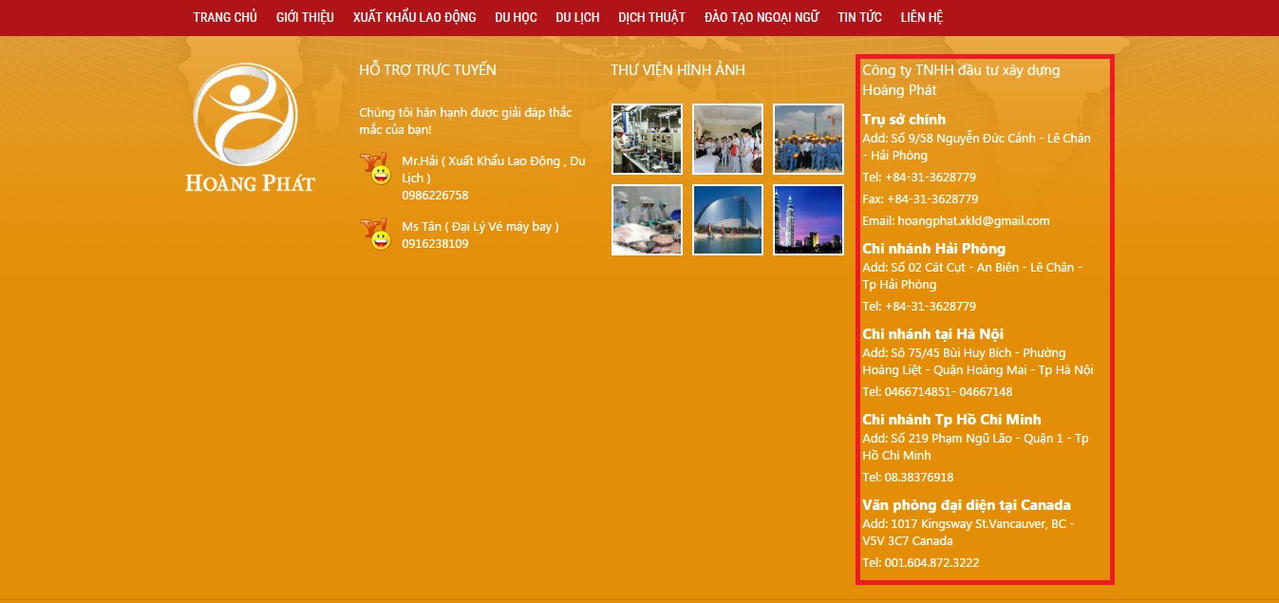1279x603 pixels.
Task: Open the Đào Tạo Ngoại Ngữ menu
Action: point(761,17)
